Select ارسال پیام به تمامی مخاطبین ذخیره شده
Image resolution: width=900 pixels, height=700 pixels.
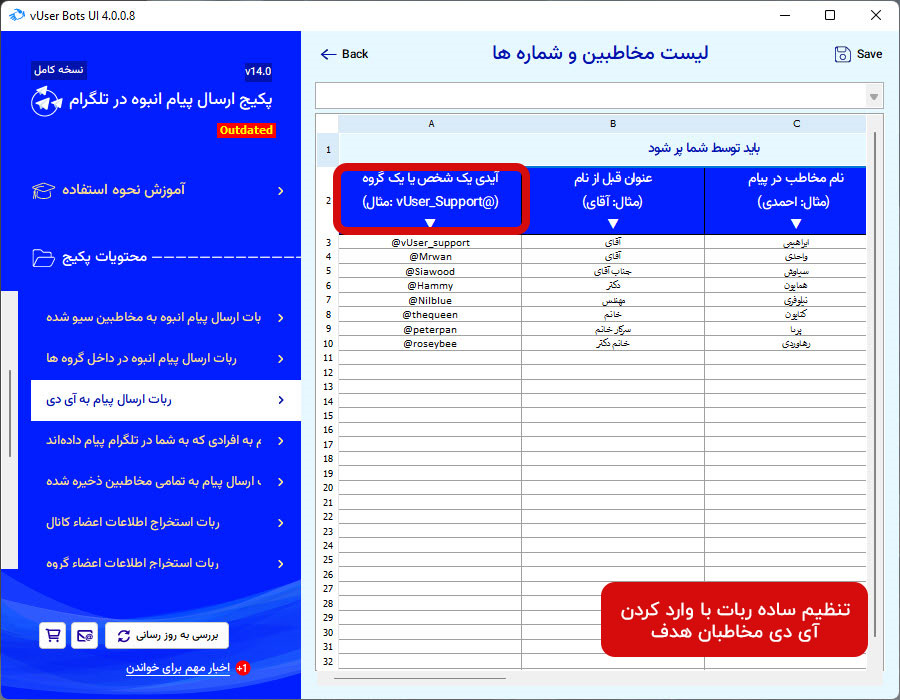165,481
